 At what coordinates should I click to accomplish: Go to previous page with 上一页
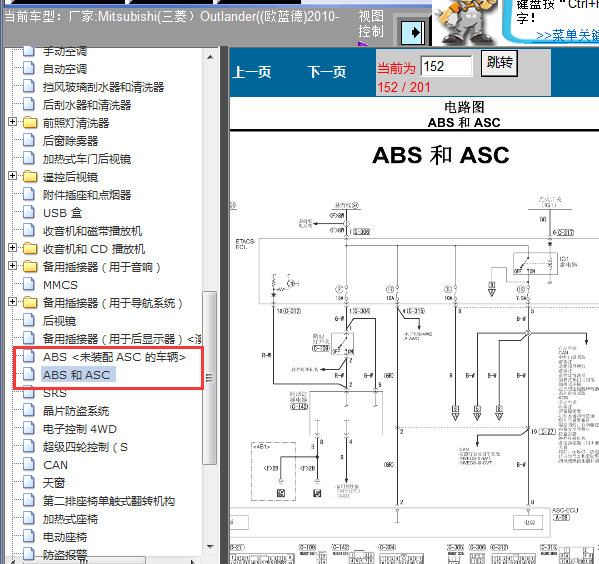(252, 72)
